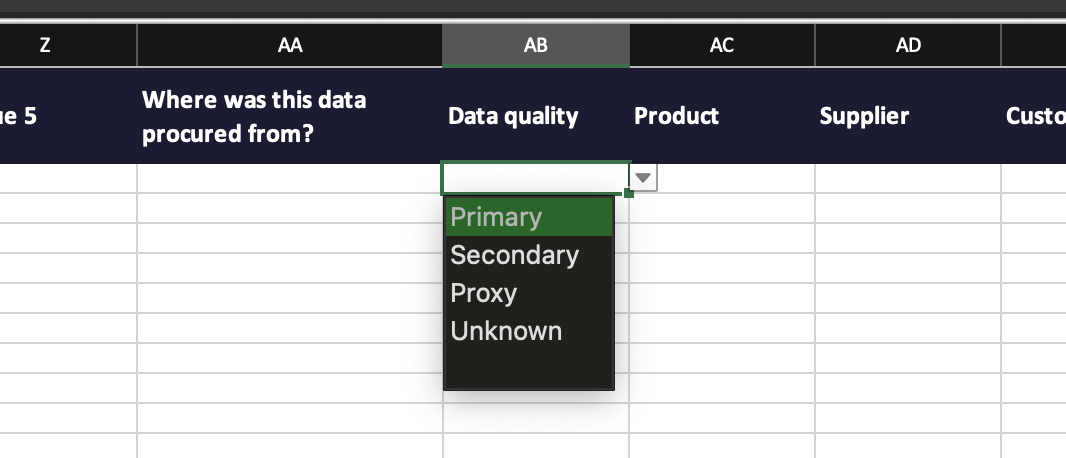Click the first empty cell under procured from
Screen dimensions: 1066x458
(x=290, y=178)
